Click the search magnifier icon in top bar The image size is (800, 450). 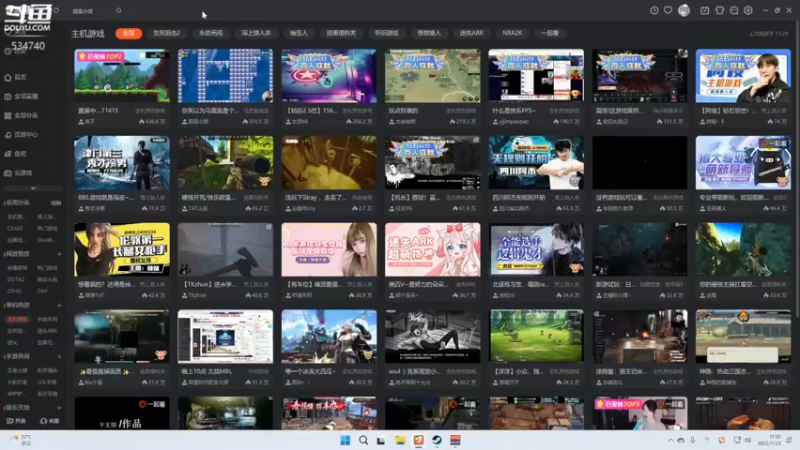[118, 10]
